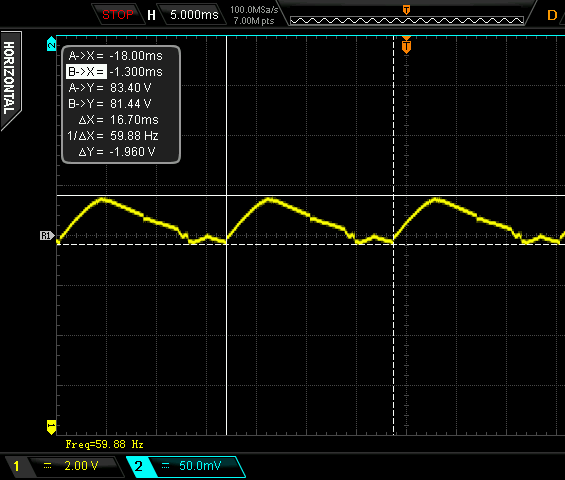
Task: Click the dashed horizontal cursor B line
Action: (311, 245)
